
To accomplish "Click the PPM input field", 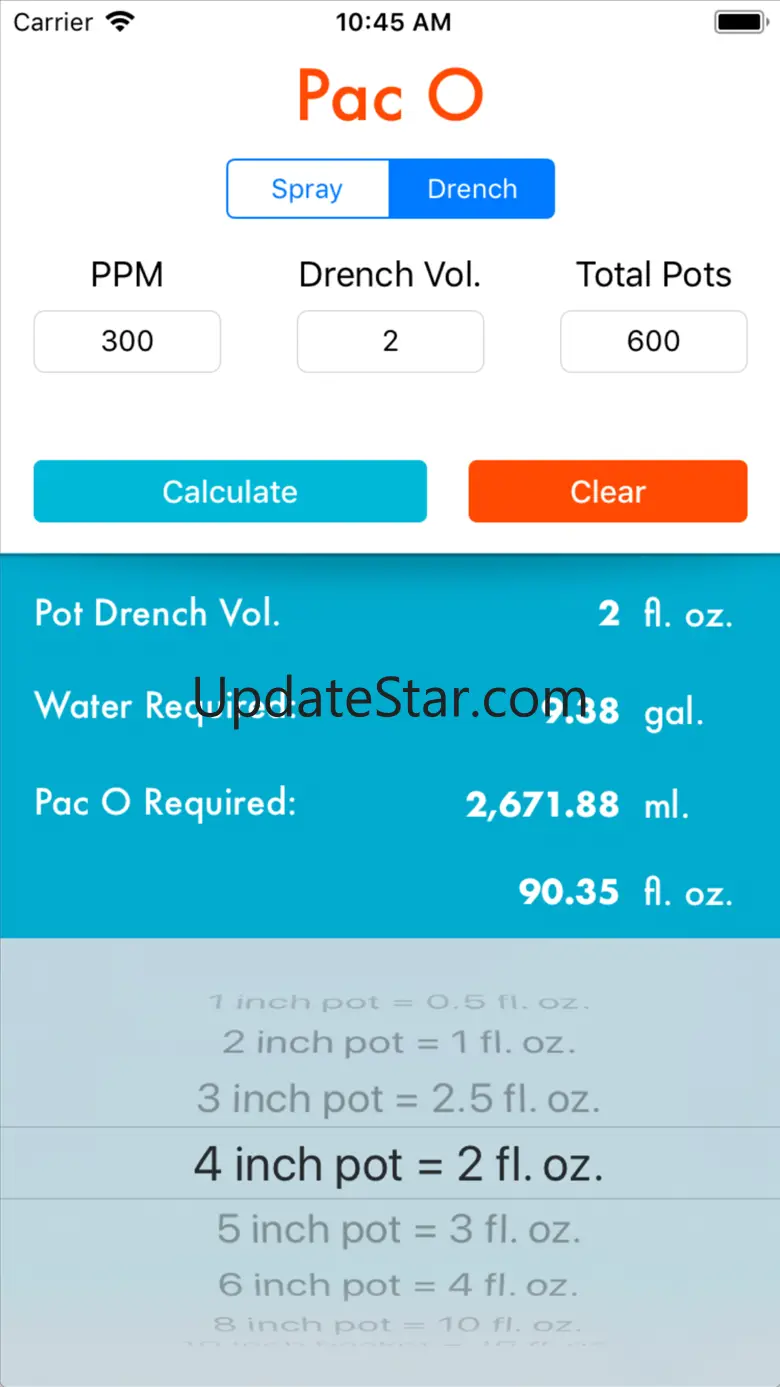I will [x=127, y=341].
